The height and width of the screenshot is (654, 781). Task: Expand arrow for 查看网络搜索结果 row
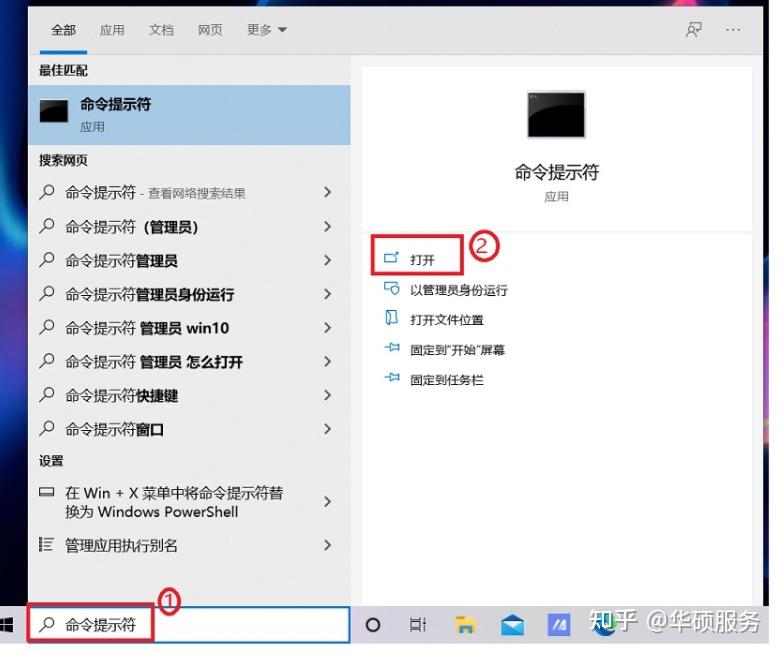328,192
